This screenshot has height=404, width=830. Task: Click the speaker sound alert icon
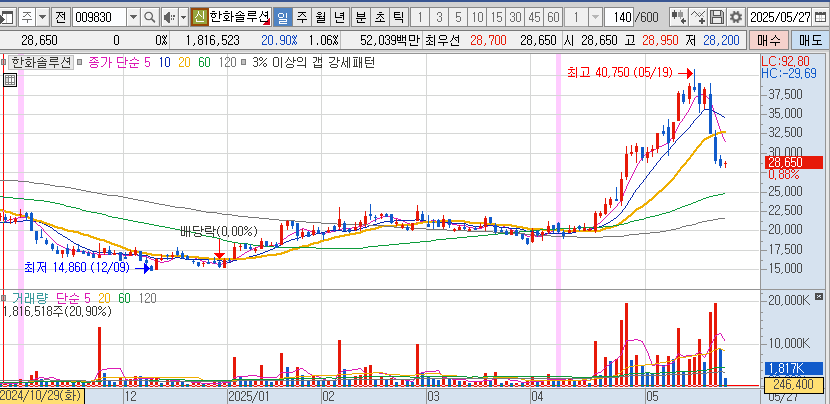pos(169,17)
